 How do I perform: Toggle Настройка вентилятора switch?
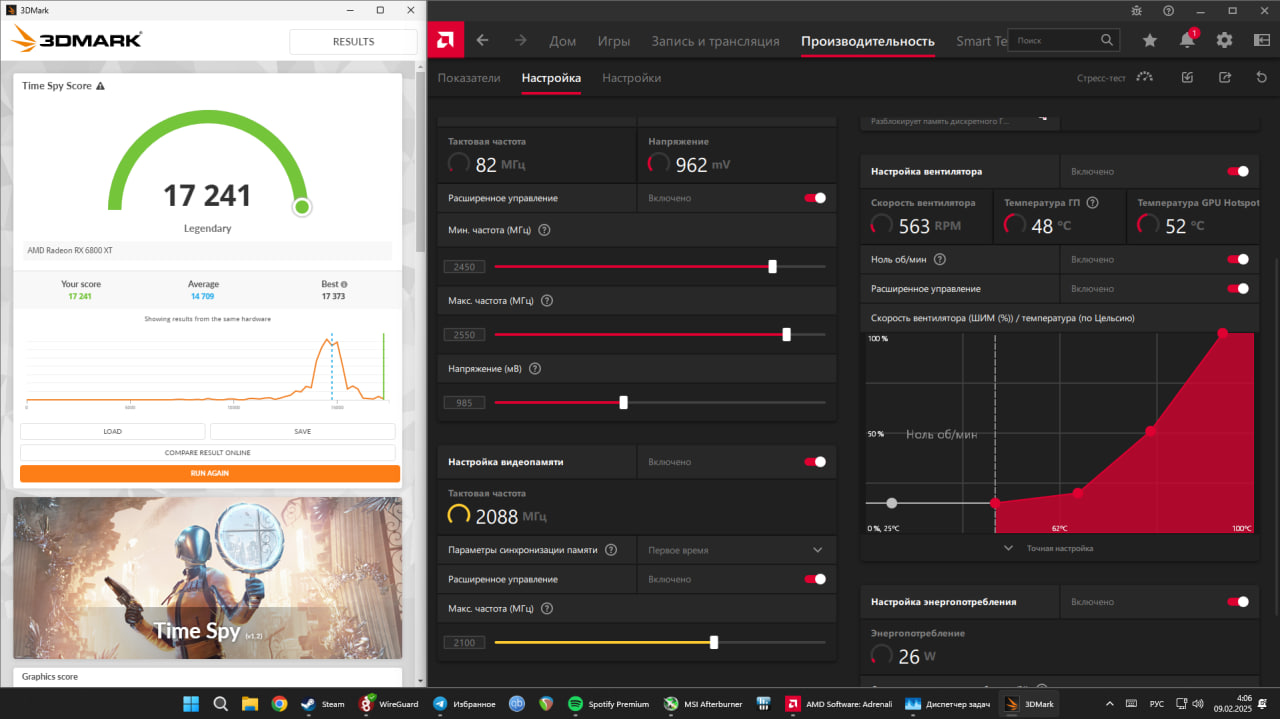coord(1238,171)
